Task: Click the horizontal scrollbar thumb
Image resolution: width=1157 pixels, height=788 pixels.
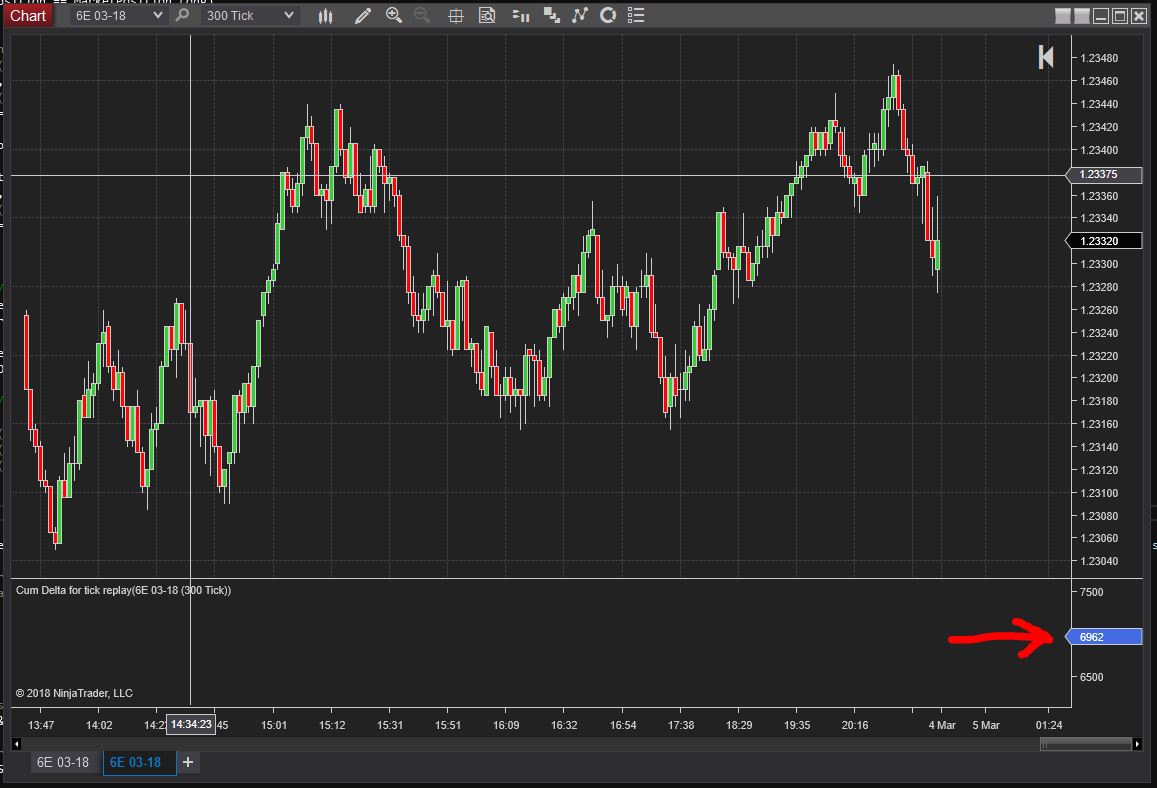Action: 1085,744
